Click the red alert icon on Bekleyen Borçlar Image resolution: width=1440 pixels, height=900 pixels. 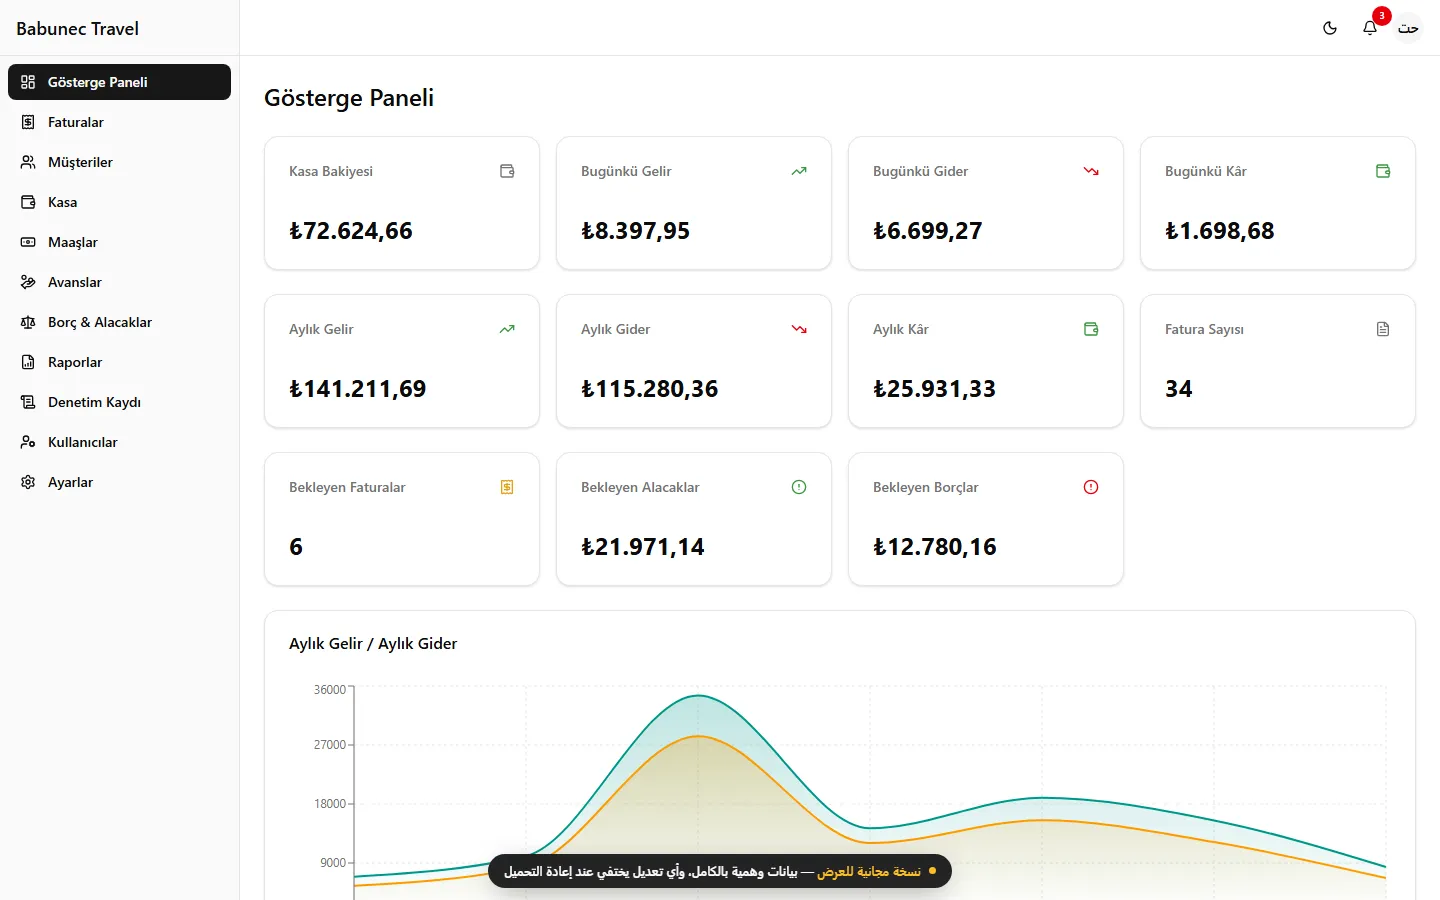tap(1091, 487)
